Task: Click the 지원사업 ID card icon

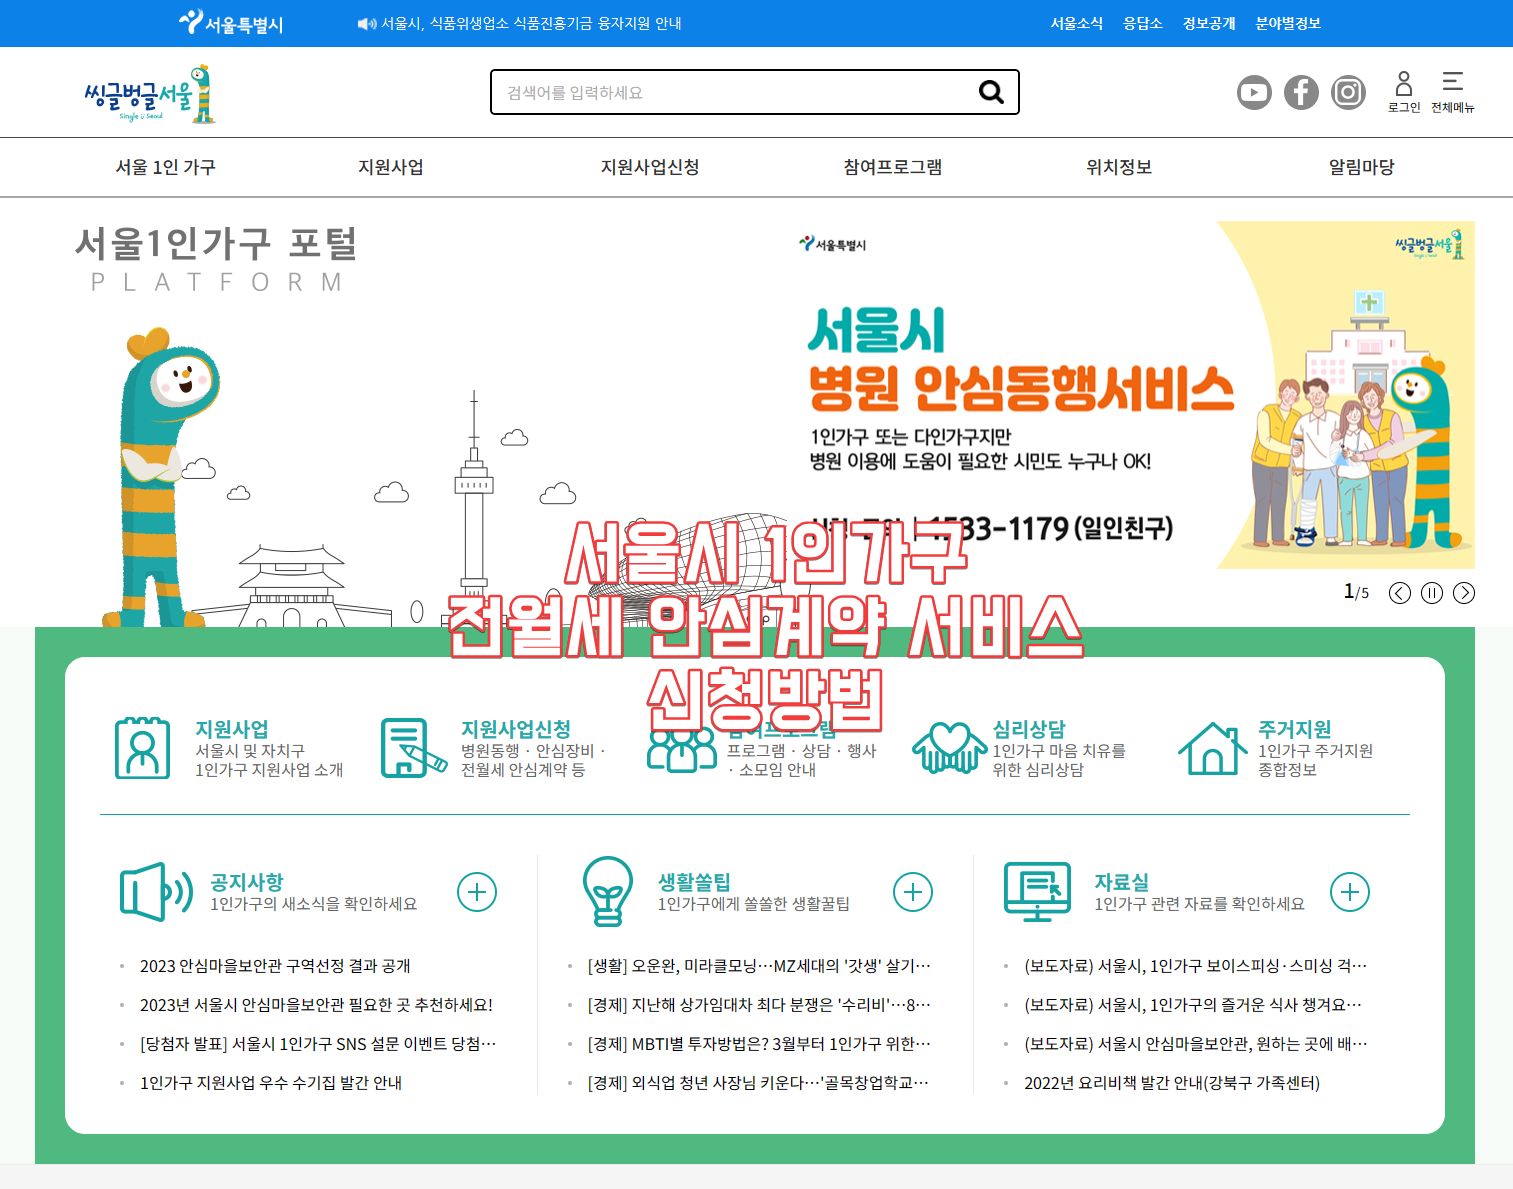Action: click(x=142, y=748)
